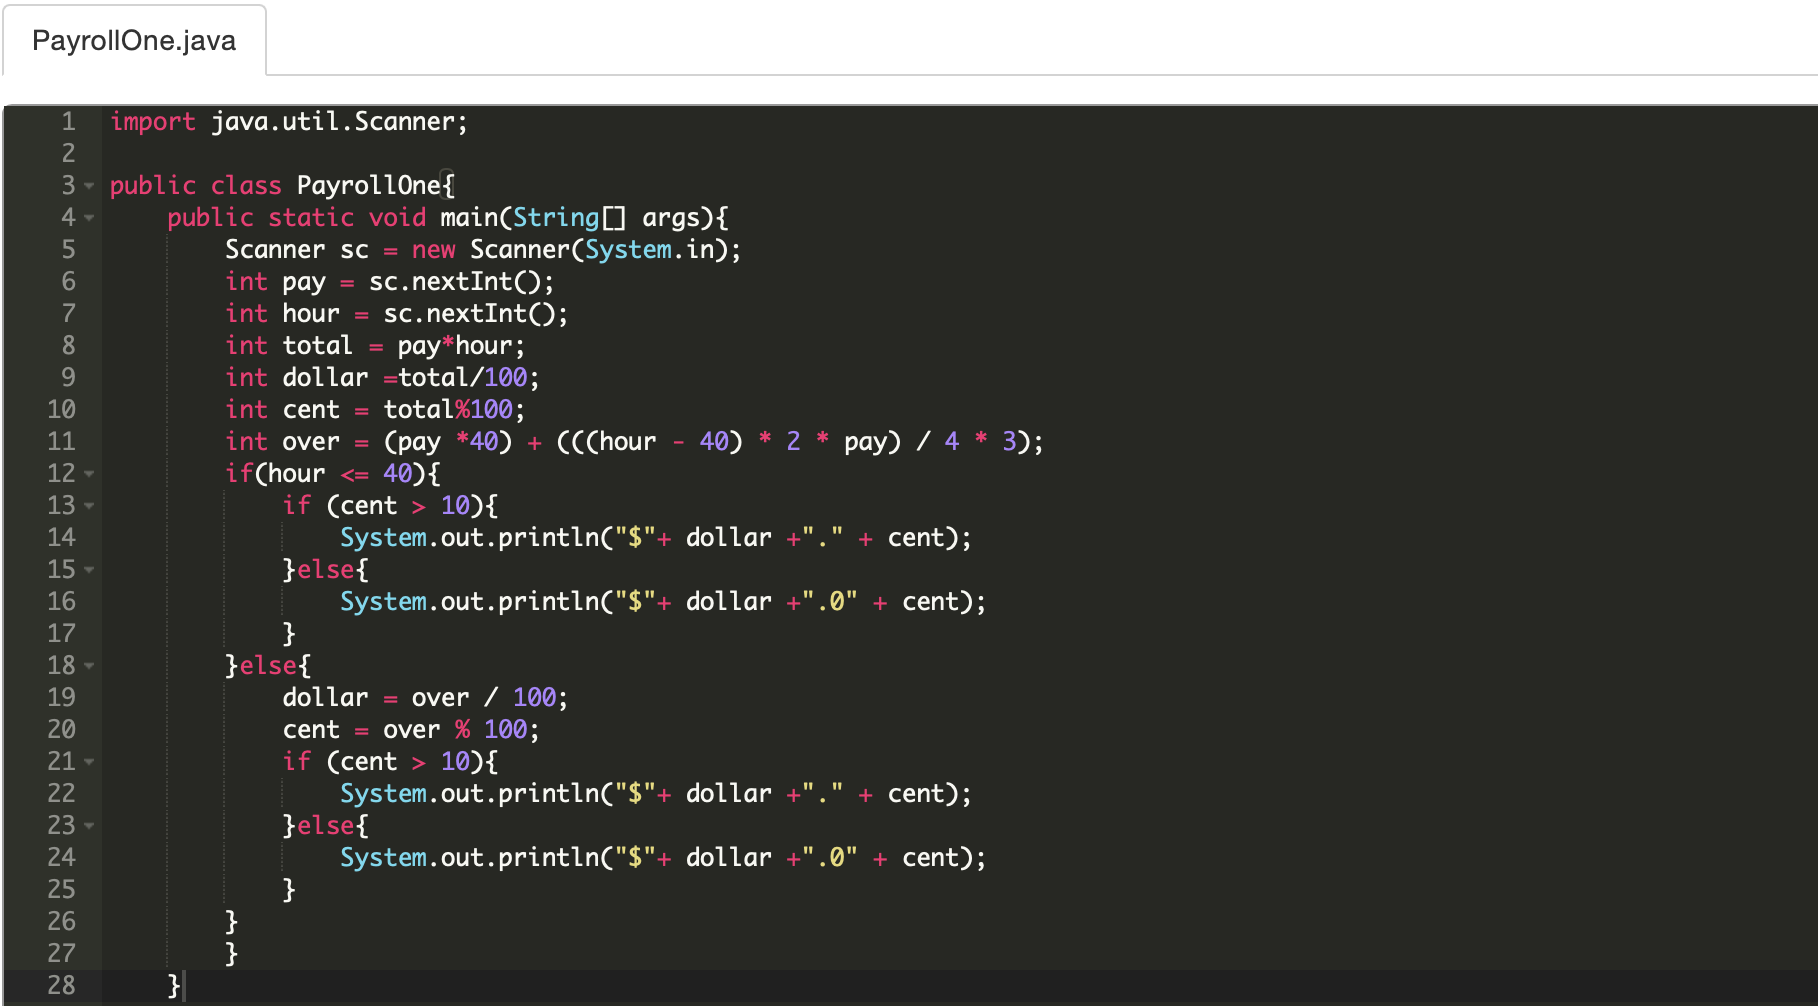Select the PayrollOne.java tab
Image resolution: width=1818 pixels, height=1006 pixels.
coord(134,40)
